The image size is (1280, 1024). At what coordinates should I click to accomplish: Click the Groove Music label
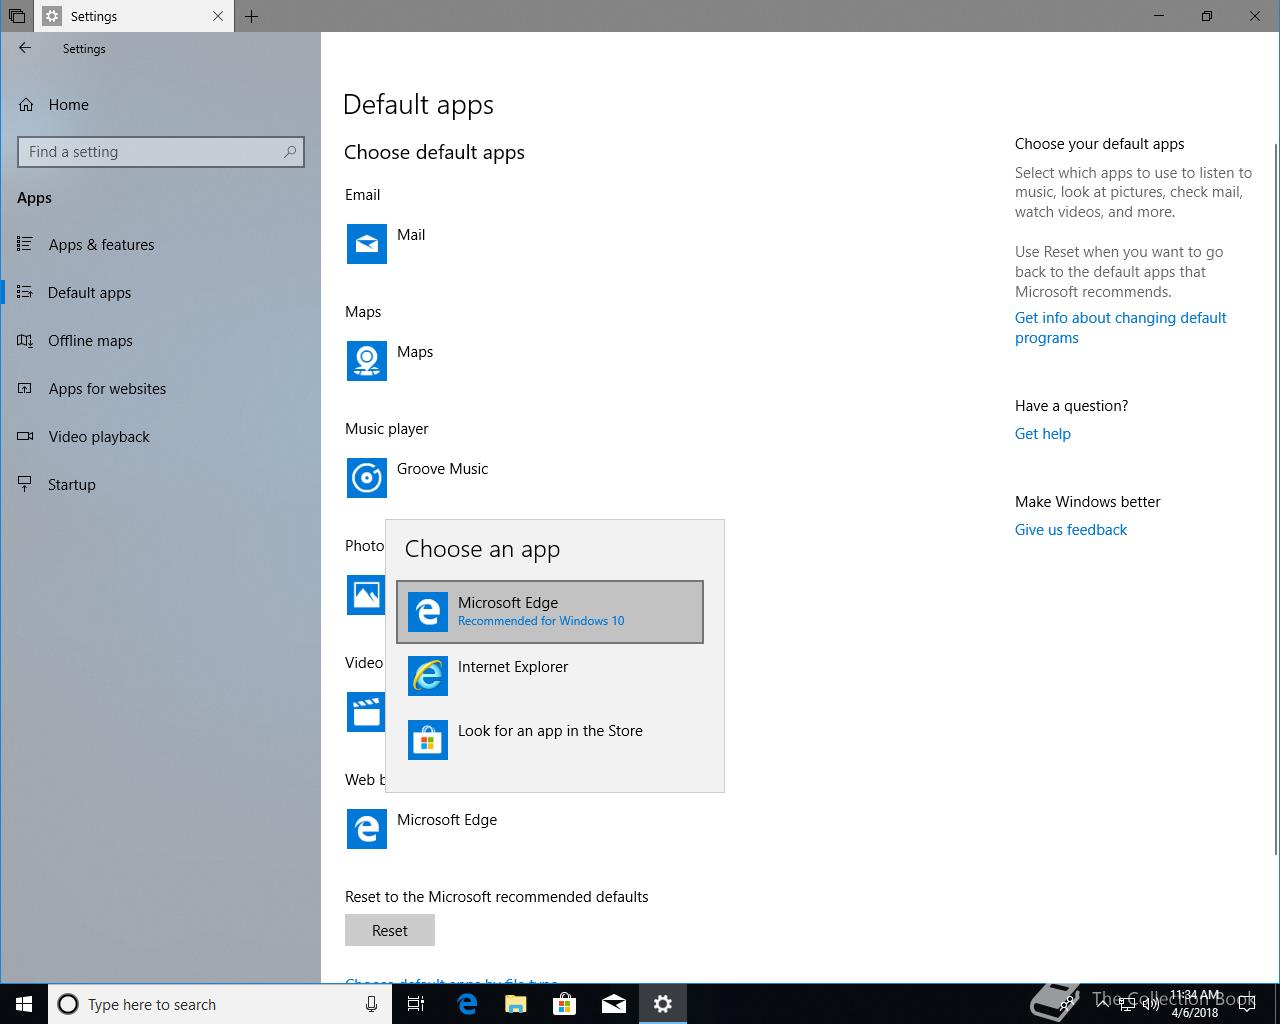coord(442,469)
